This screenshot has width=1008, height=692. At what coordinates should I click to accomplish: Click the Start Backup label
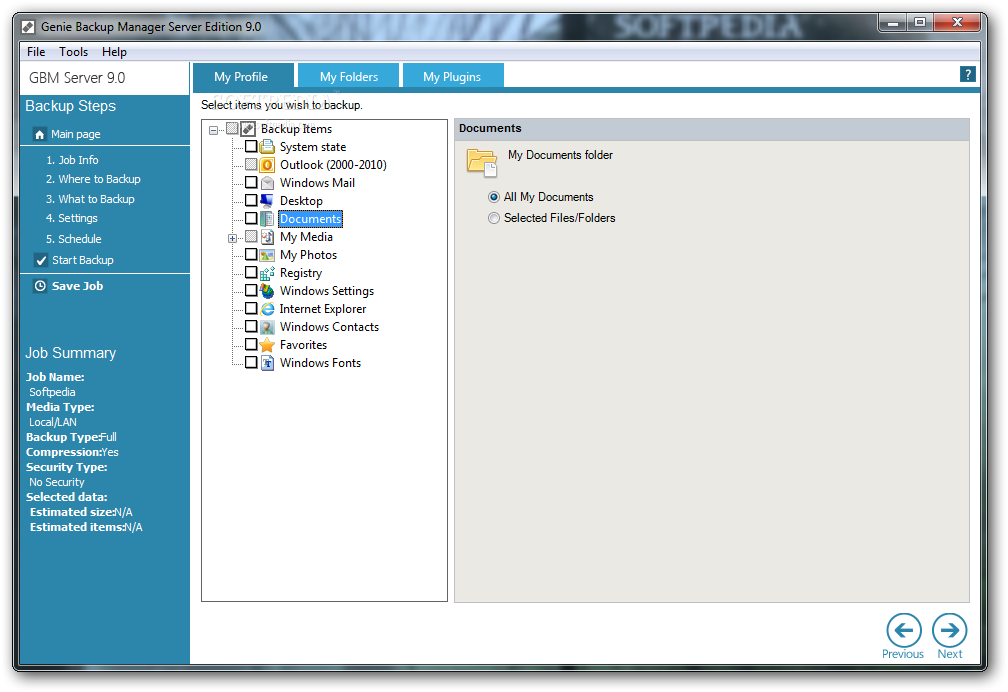click(83, 260)
